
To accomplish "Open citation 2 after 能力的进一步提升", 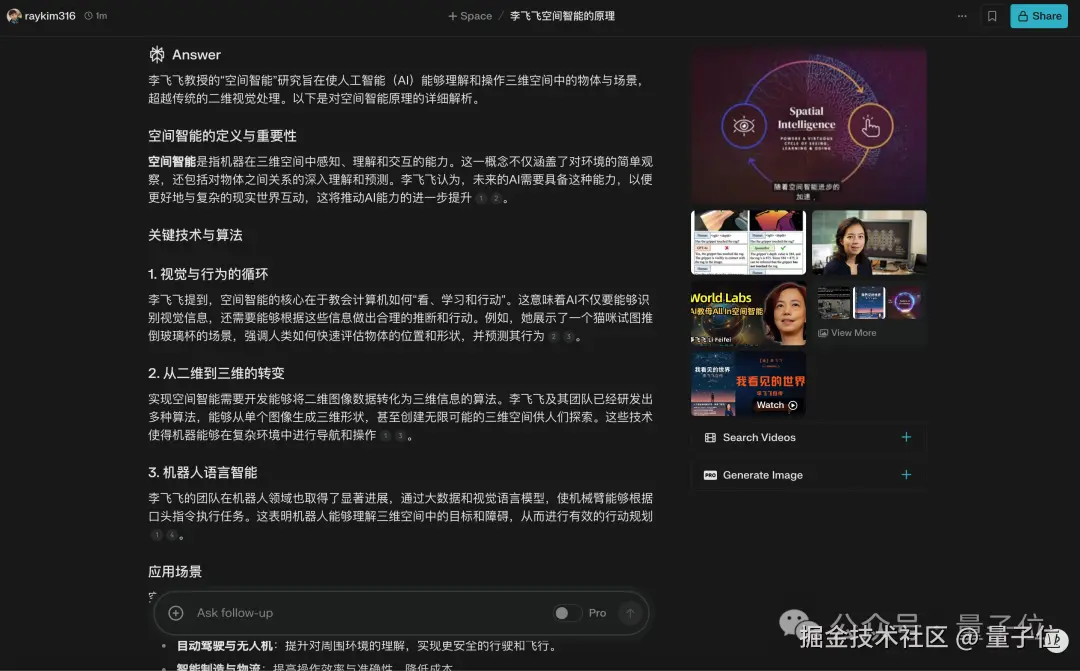I will coord(495,198).
